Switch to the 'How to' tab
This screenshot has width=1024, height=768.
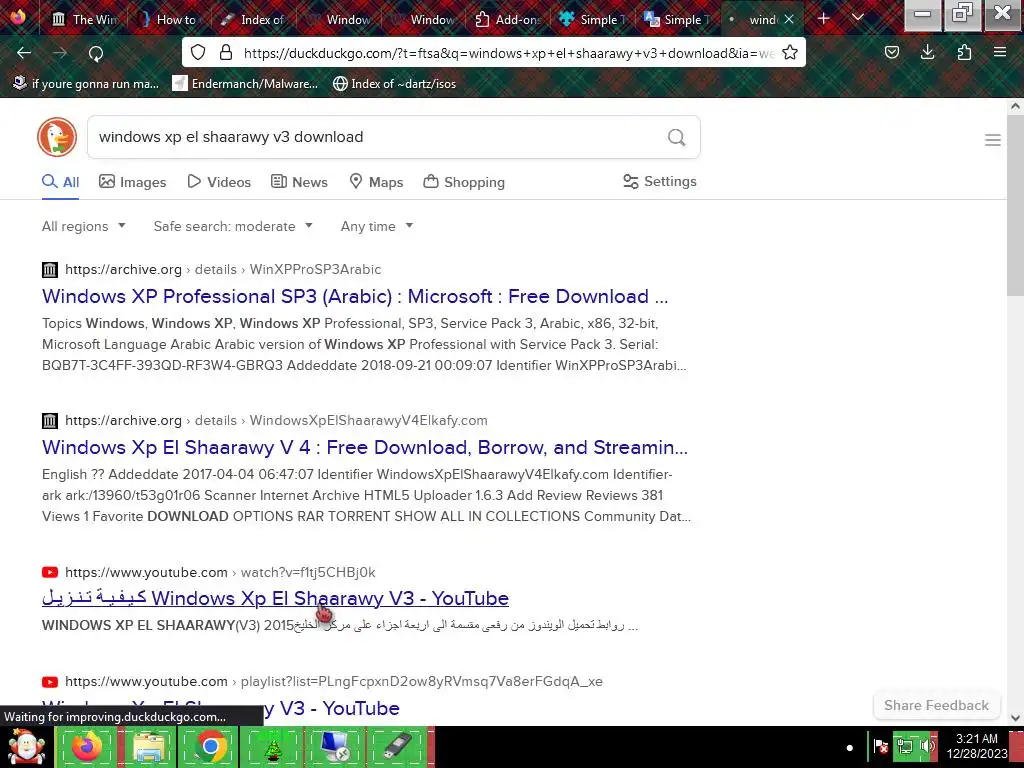[x=168, y=19]
